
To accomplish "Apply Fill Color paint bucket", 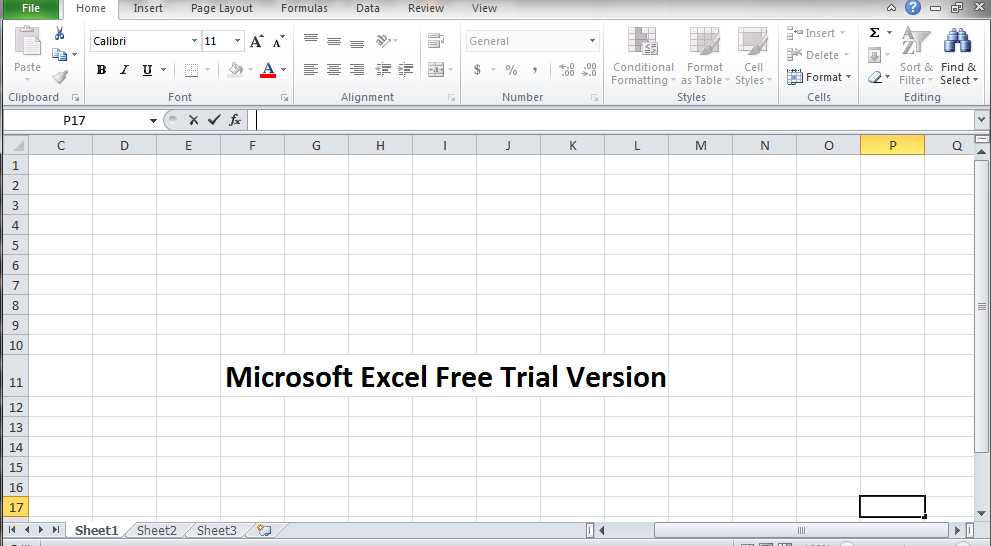I will (x=235, y=70).
